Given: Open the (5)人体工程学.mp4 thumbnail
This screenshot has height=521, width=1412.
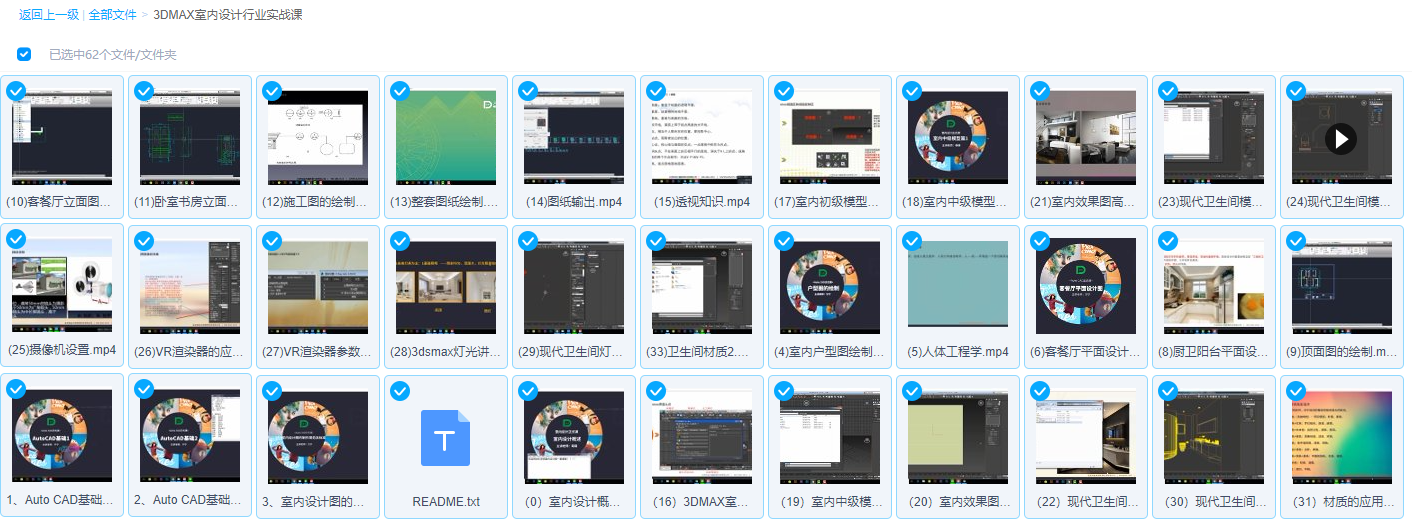Looking at the screenshot, I should click(957, 286).
